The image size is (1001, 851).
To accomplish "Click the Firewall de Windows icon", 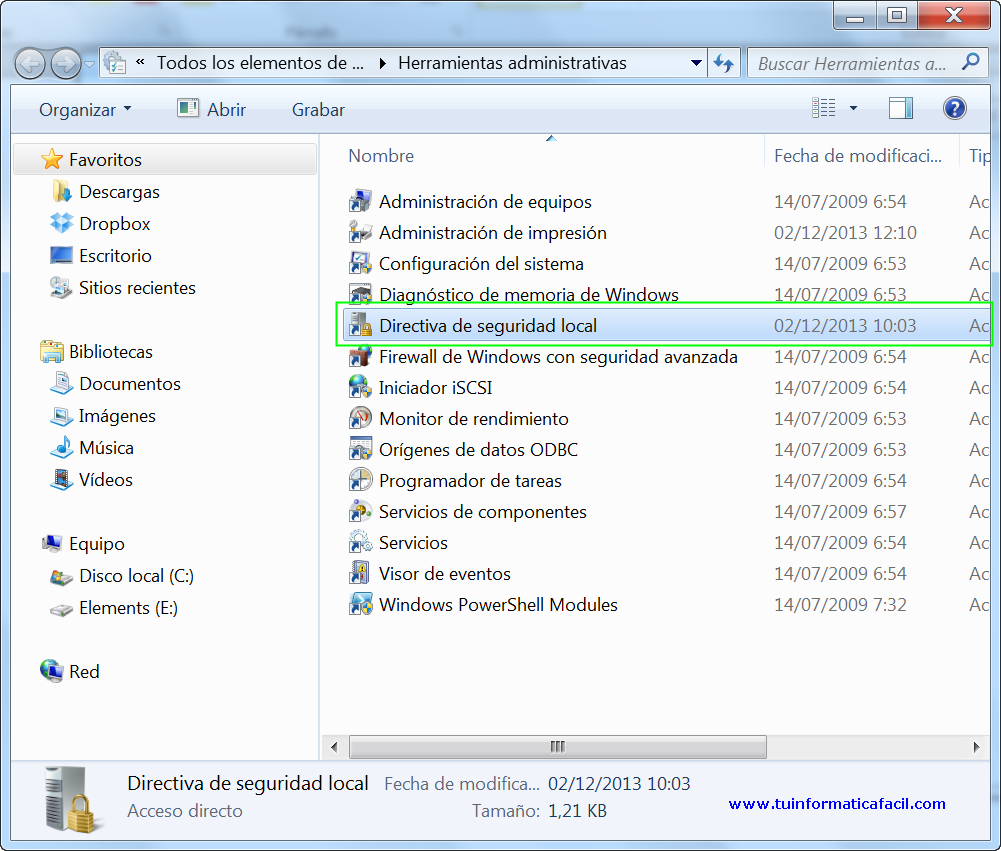I will coord(360,356).
